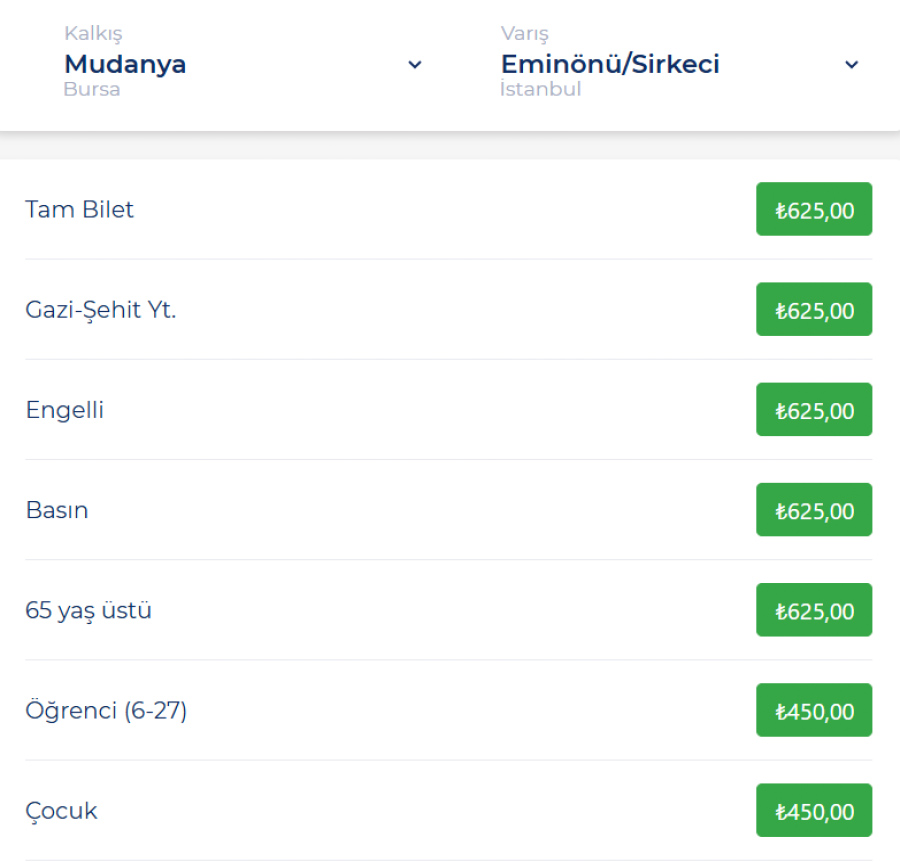This screenshot has height=862, width=900.
Task: Choose the Engelli ₺625,00 fare button
Action: point(813,409)
